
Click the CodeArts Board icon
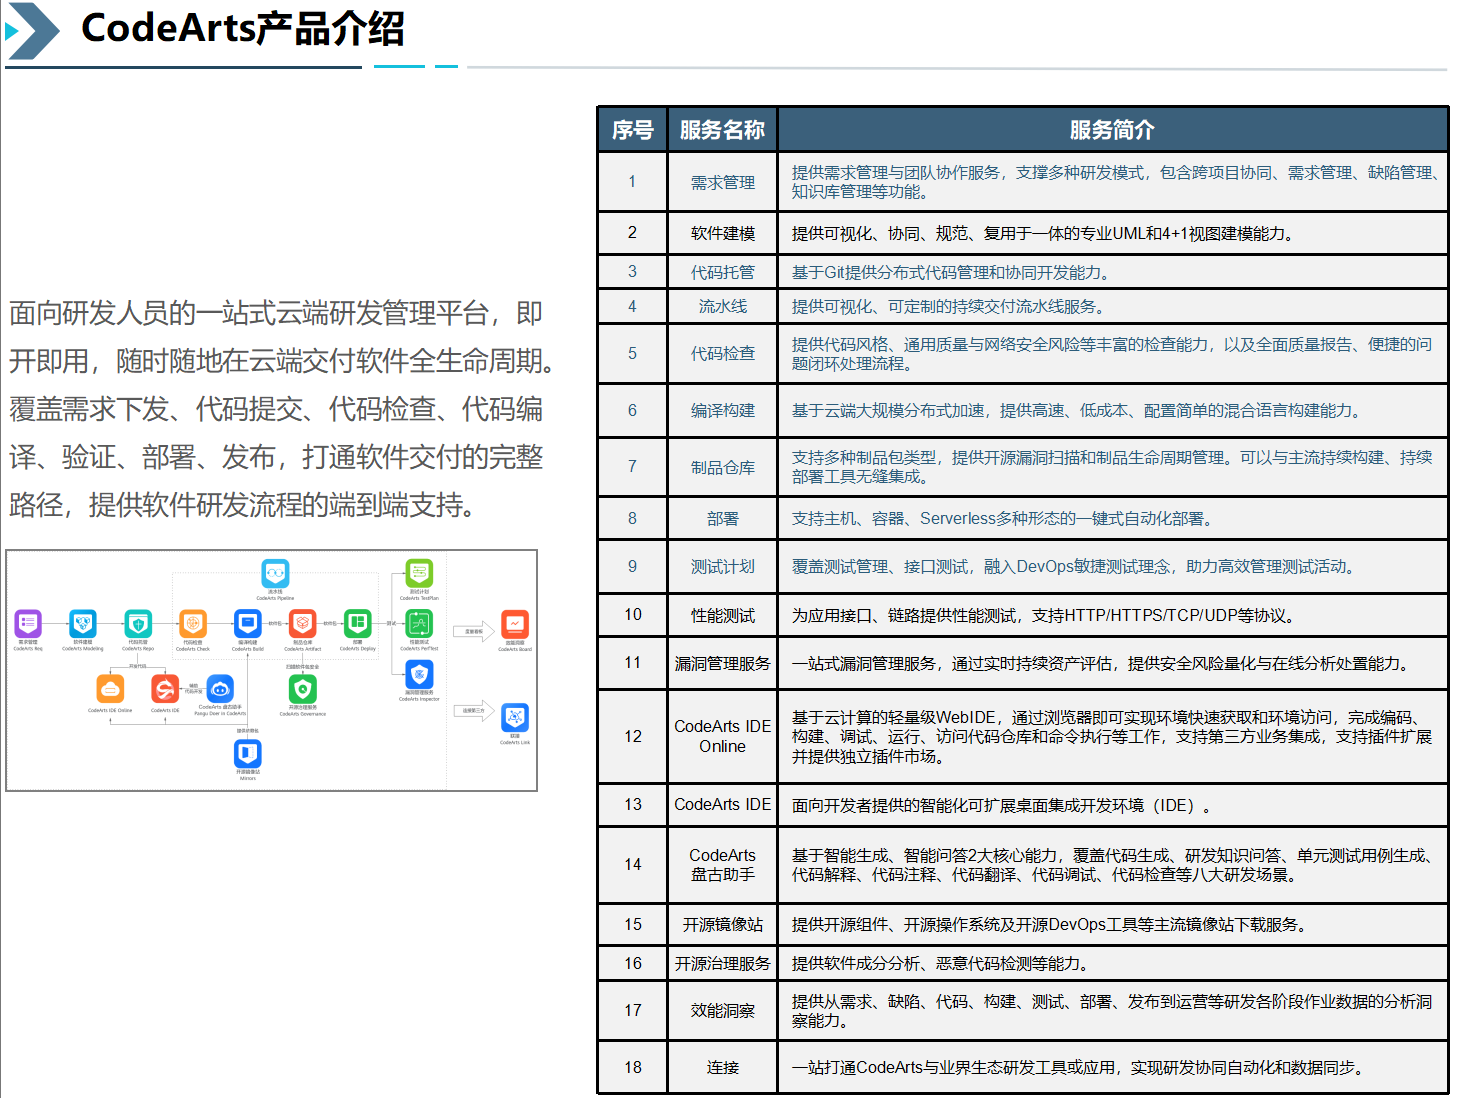tap(515, 624)
